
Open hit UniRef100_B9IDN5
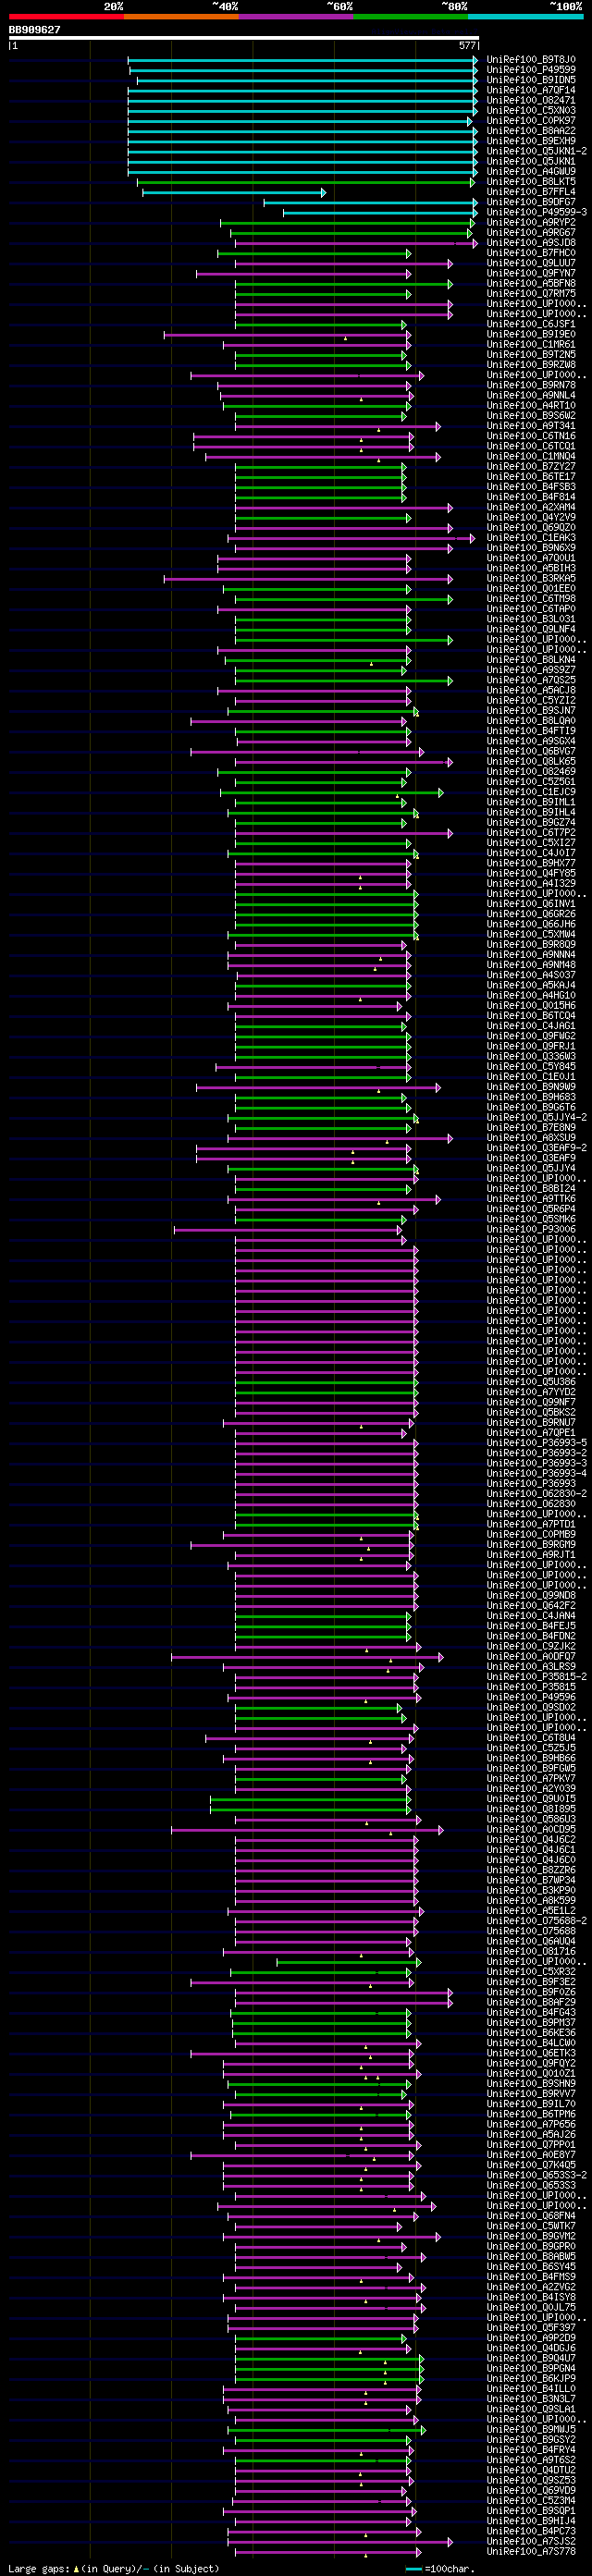click(531, 80)
